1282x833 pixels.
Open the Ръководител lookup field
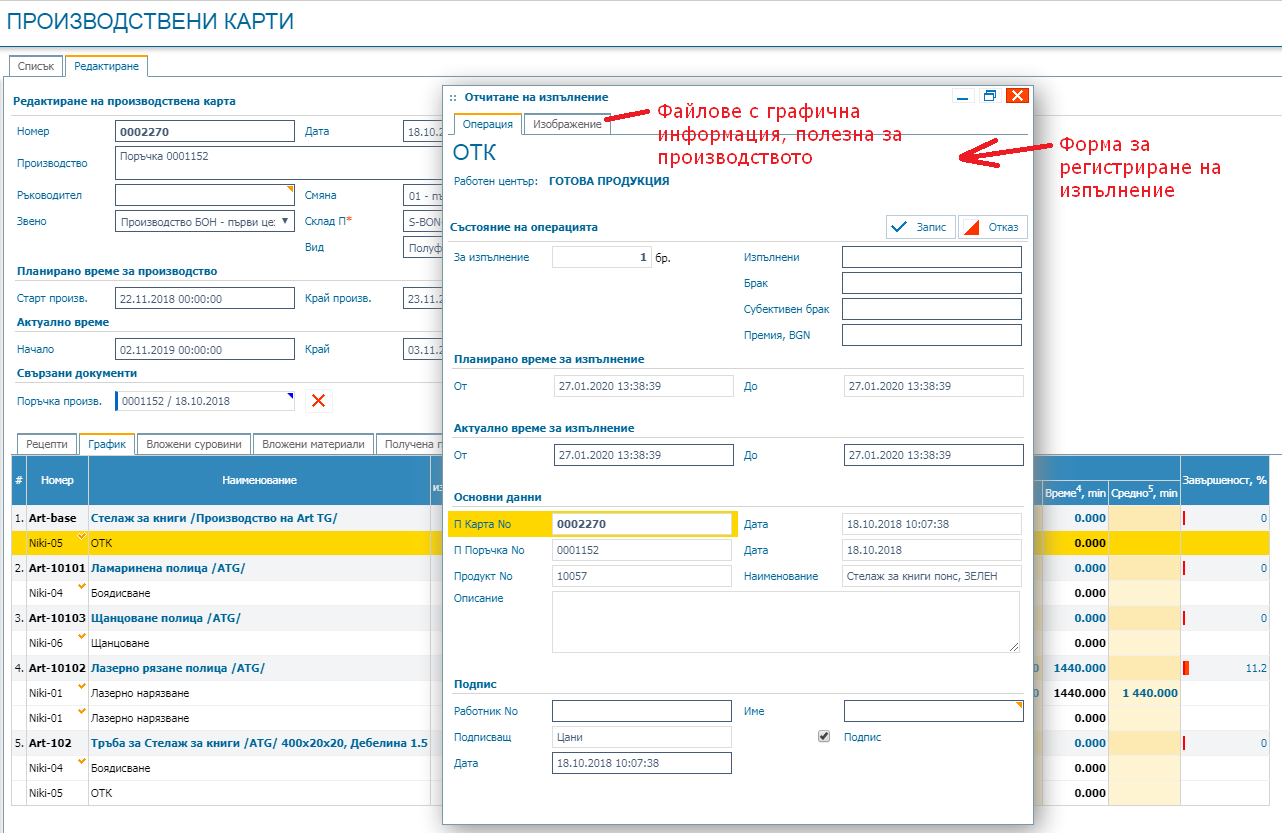(x=205, y=195)
